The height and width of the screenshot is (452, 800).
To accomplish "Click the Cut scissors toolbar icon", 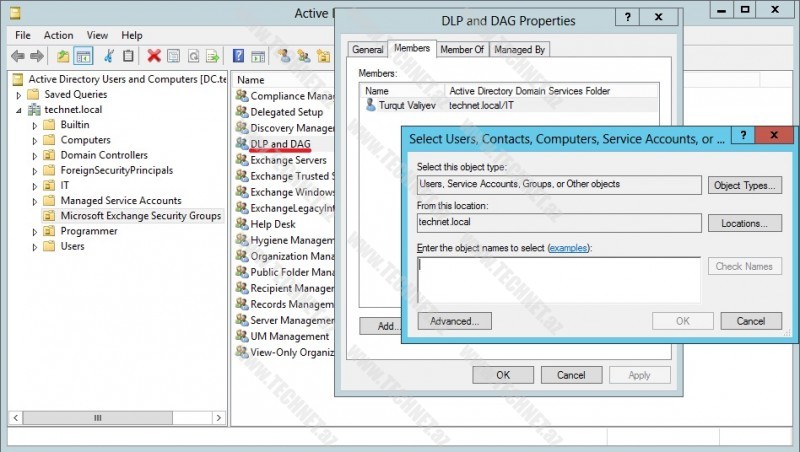I will 109,56.
